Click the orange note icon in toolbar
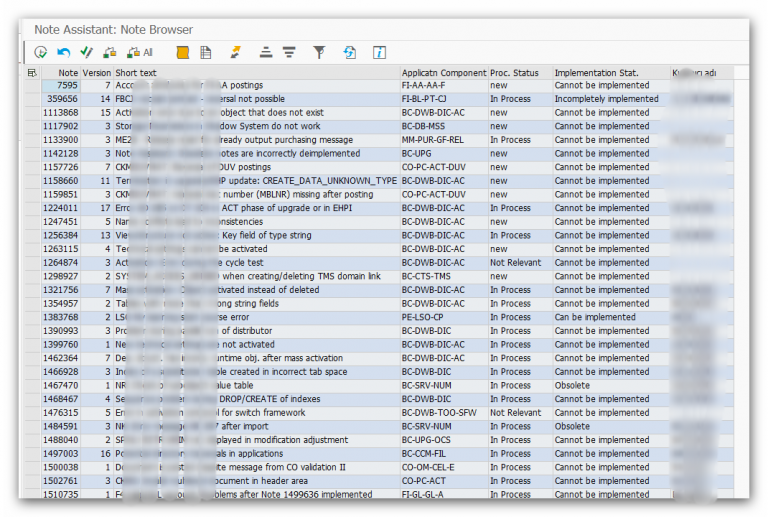The image size is (768, 517). click(x=182, y=52)
